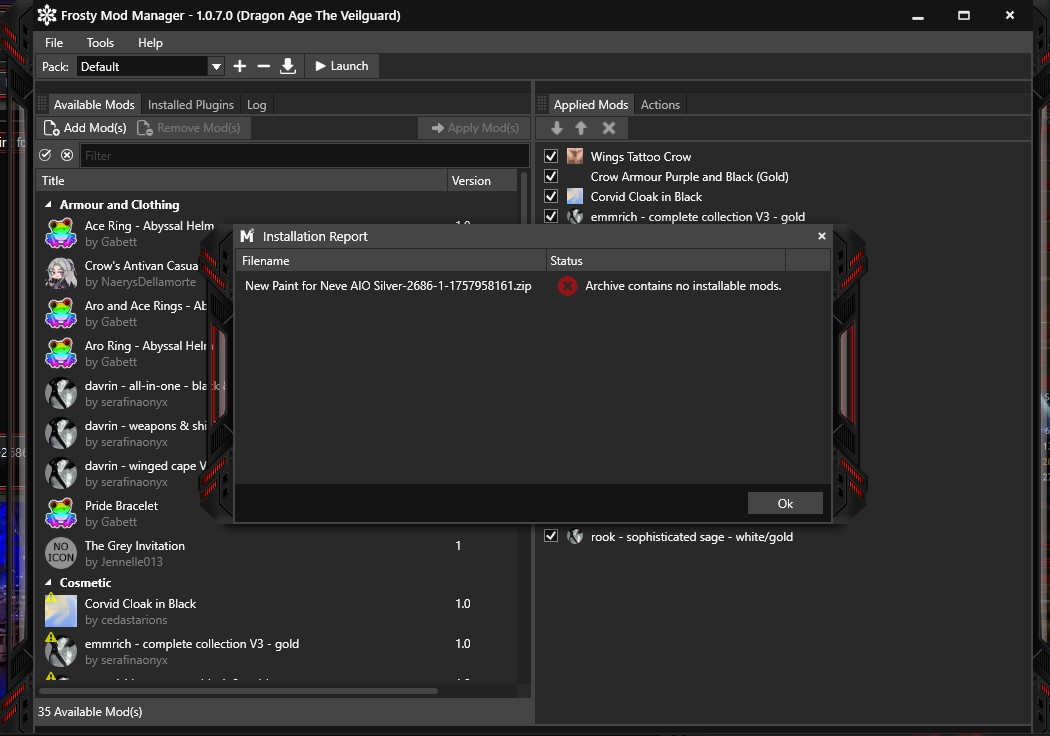Switch to the Installed Plugins tab
The image size is (1050, 736).
pos(190,105)
